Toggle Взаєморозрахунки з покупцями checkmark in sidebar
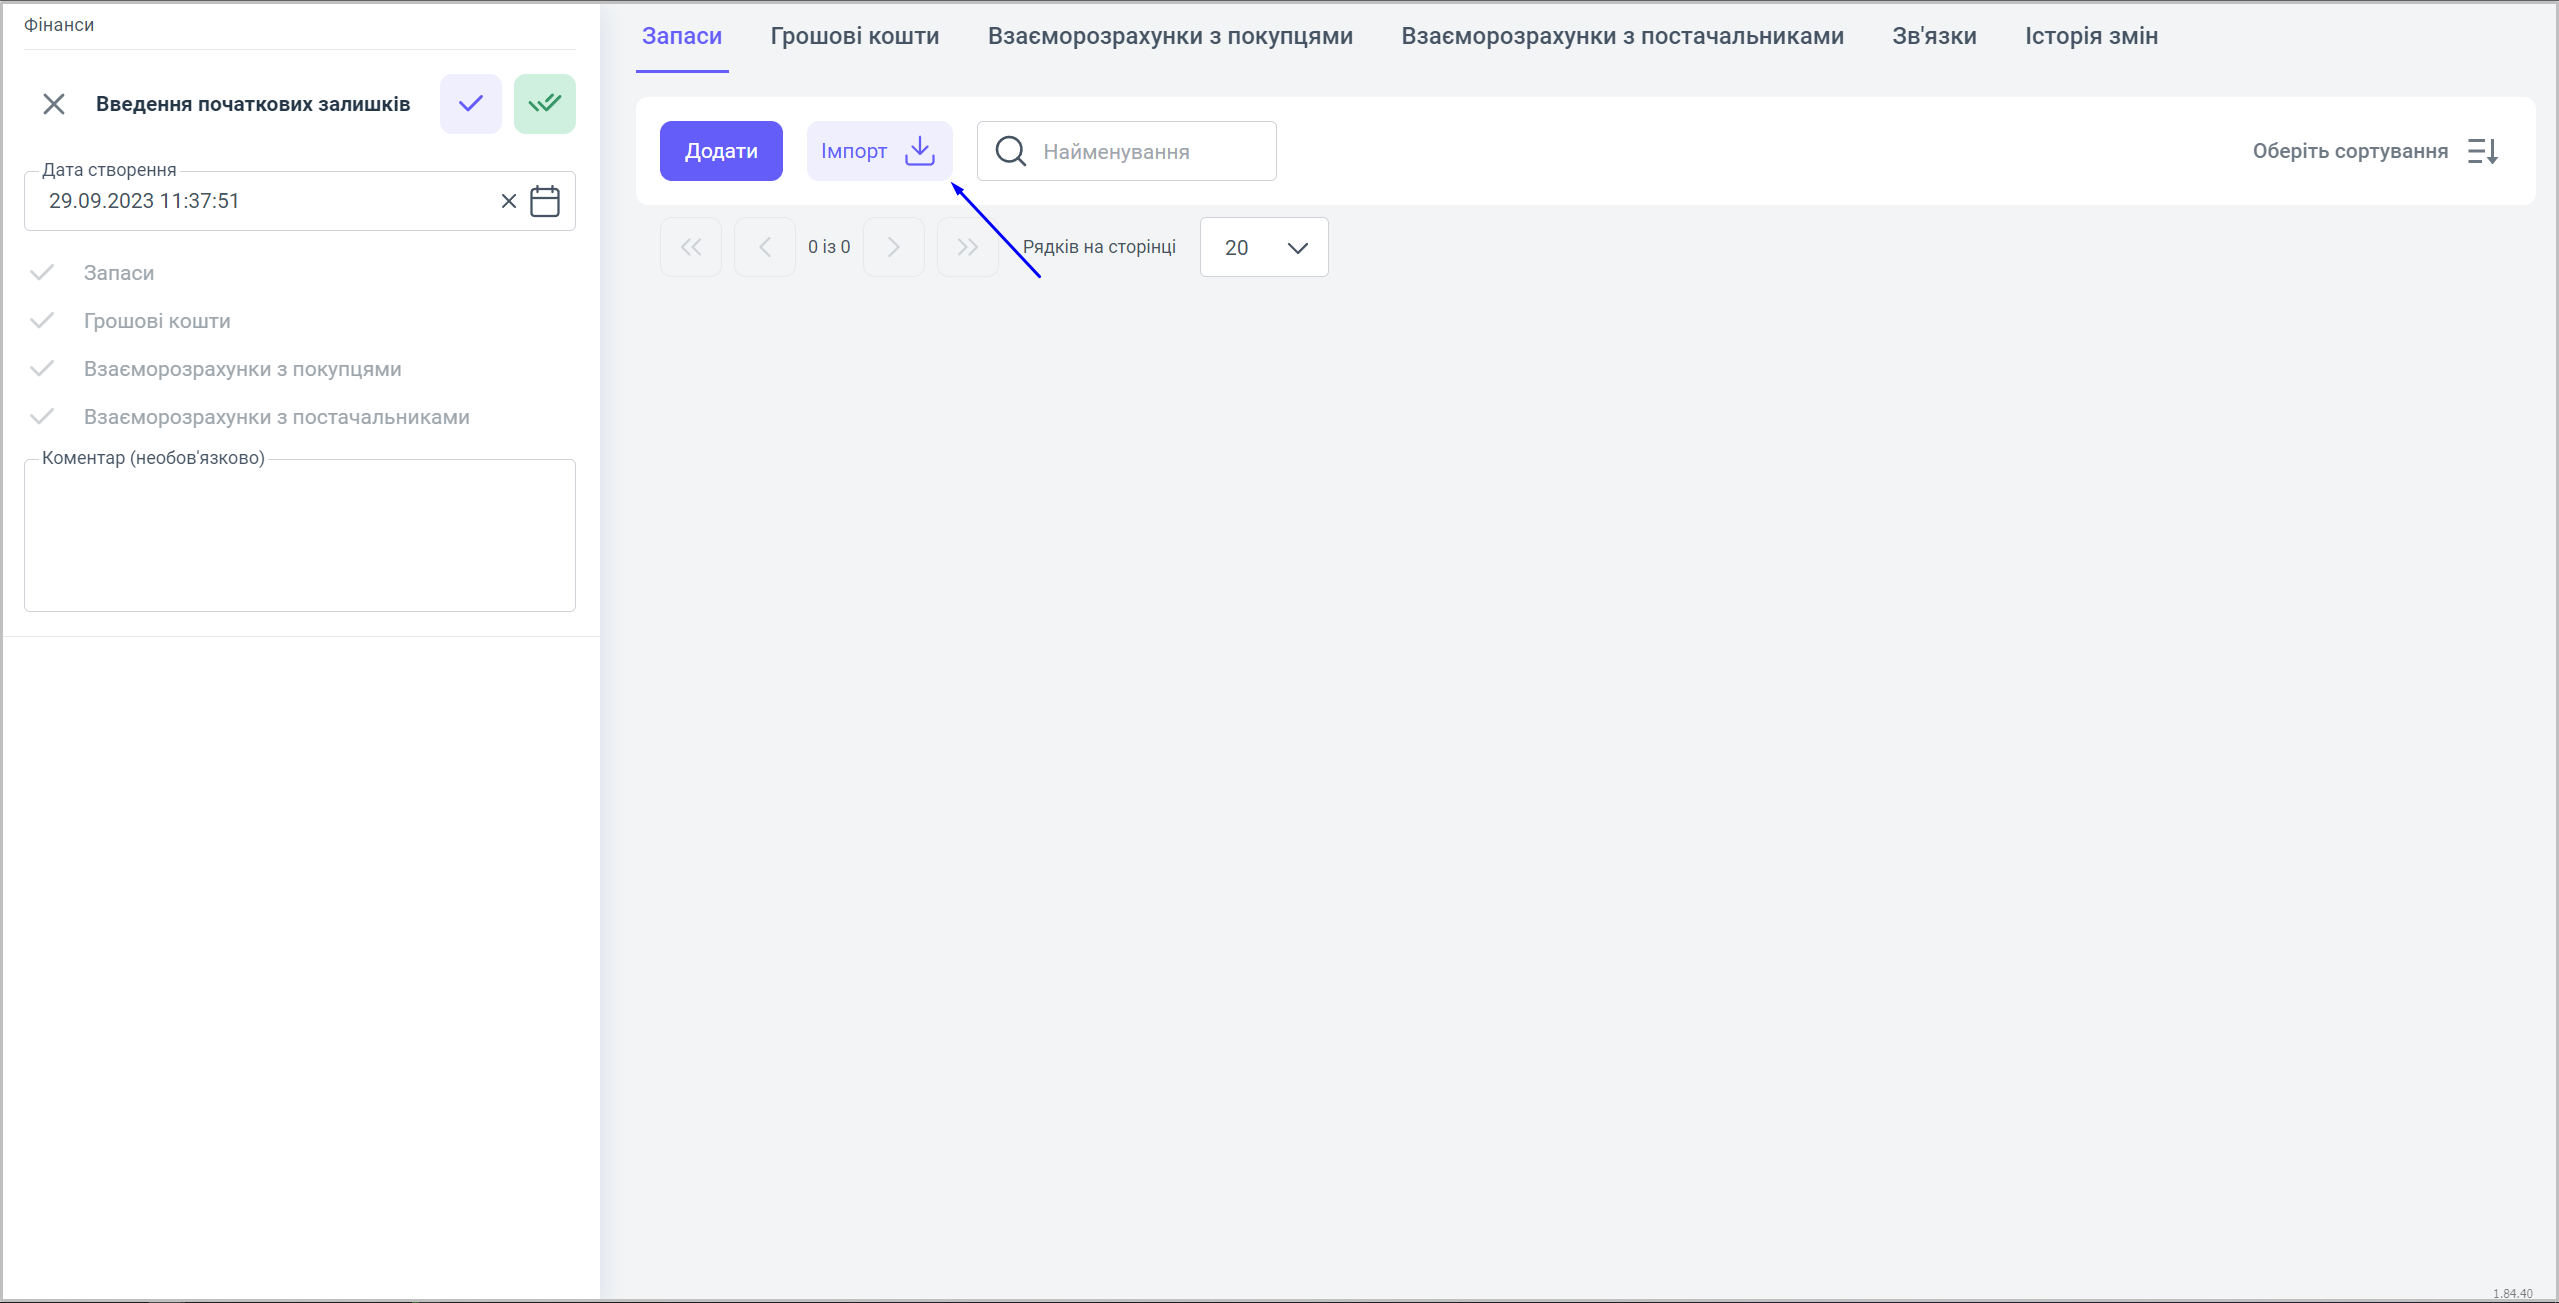The image size is (2559, 1303). pos(42,369)
